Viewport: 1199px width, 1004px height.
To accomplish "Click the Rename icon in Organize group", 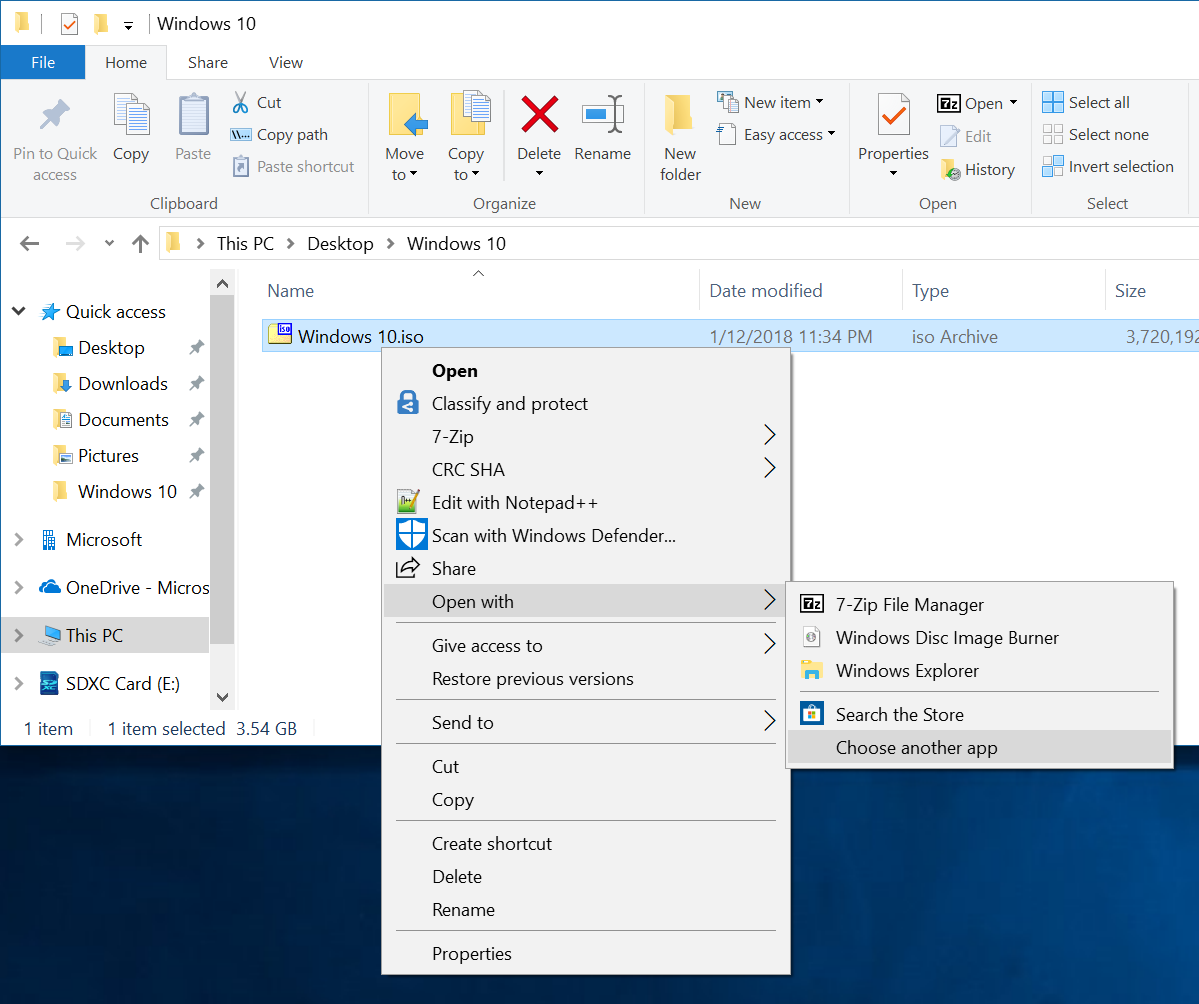I will 602,115.
